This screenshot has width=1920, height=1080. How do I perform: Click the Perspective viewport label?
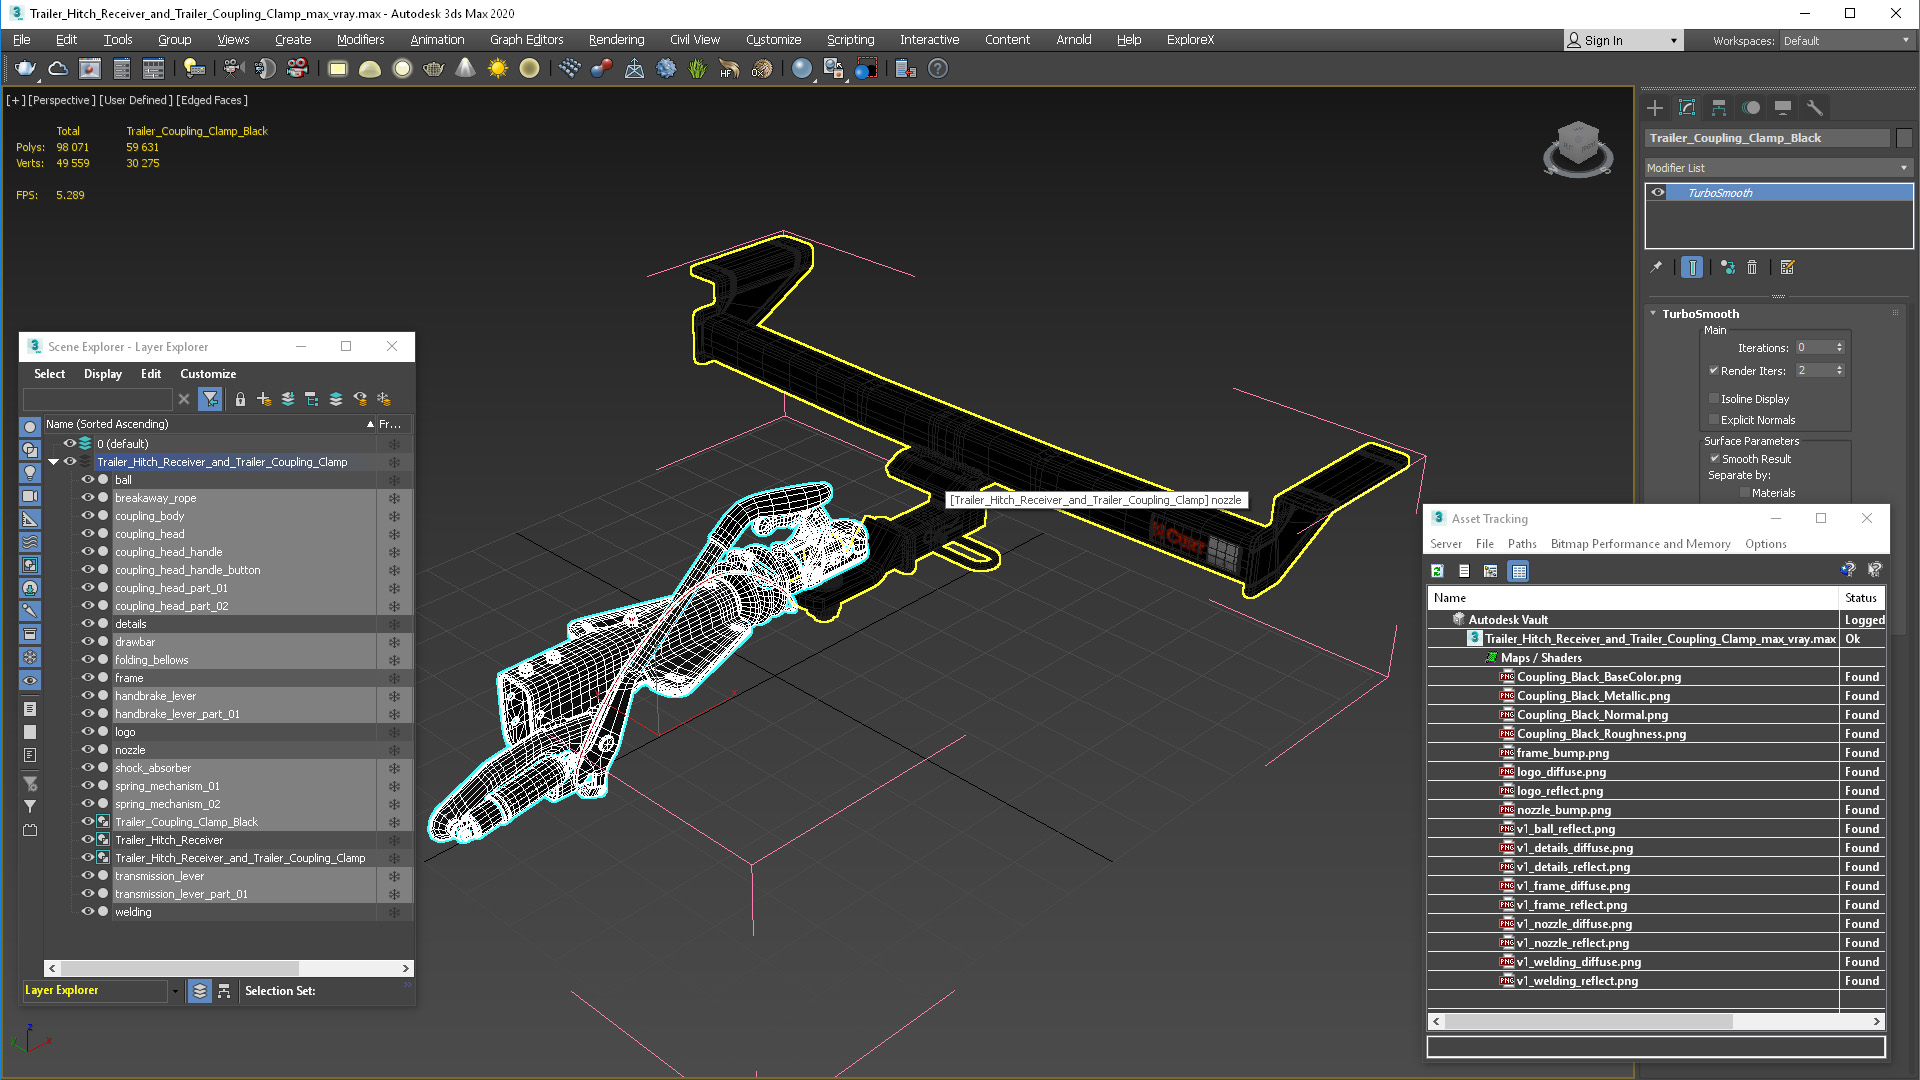(62, 100)
